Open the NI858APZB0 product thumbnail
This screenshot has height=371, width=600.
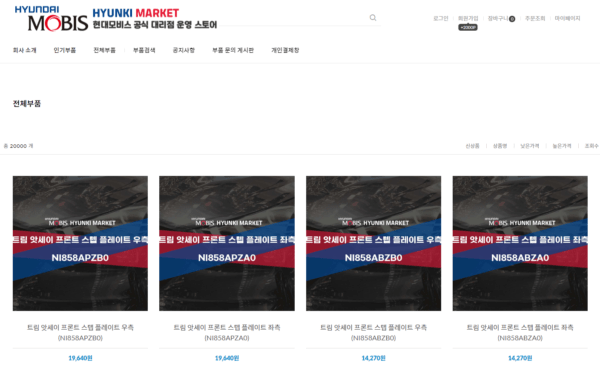[80, 243]
